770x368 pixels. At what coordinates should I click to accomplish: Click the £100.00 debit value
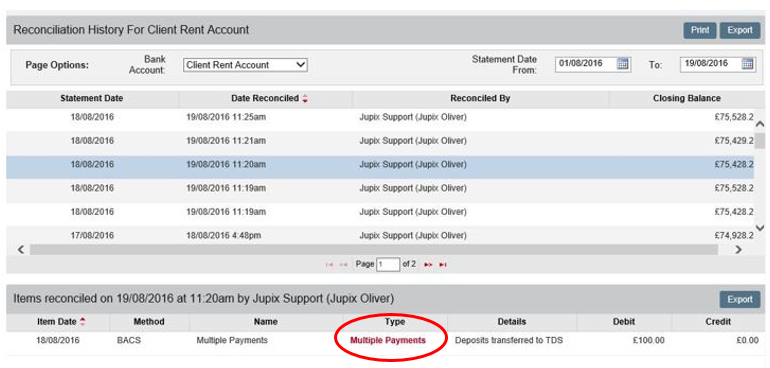click(x=648, y=340)
